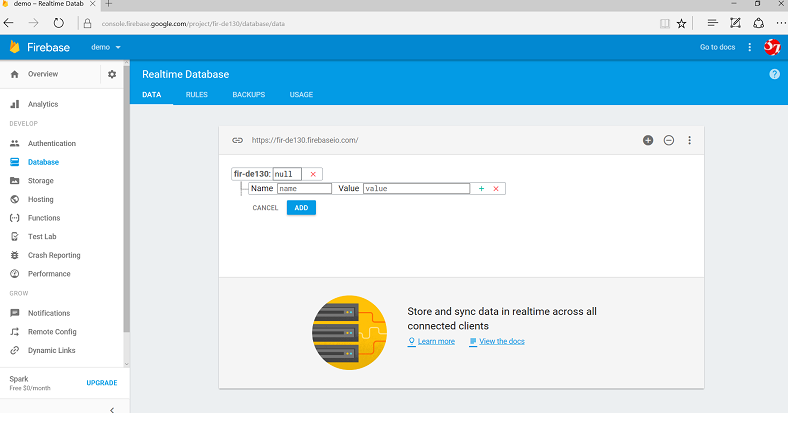Click the CANCEL button
This screenshot has width=800, height=430.
click(x=265, y=208)
